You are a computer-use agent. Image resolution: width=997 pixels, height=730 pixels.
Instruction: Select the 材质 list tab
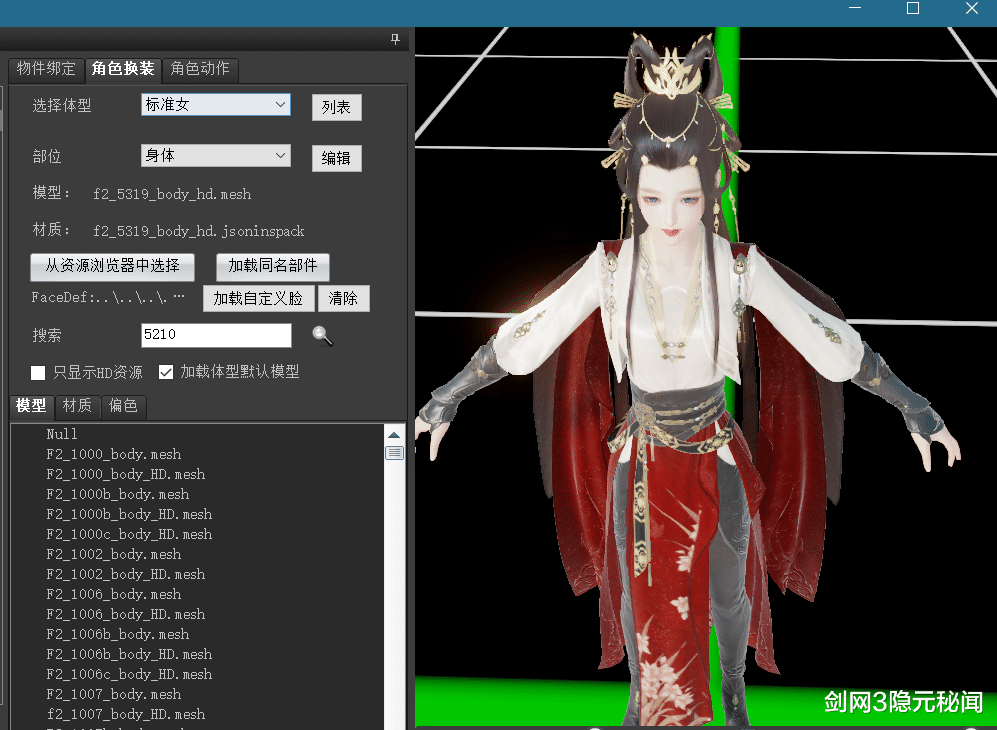tap(78, 406)
